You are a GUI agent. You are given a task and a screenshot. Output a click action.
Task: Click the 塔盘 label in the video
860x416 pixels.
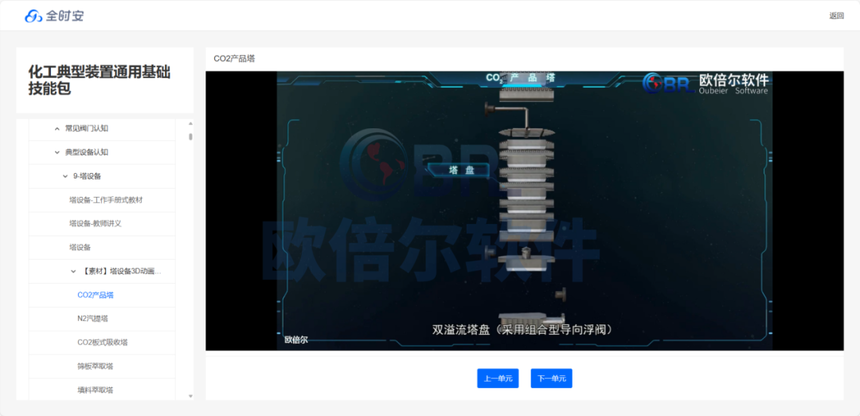click(x=462, y=170)
